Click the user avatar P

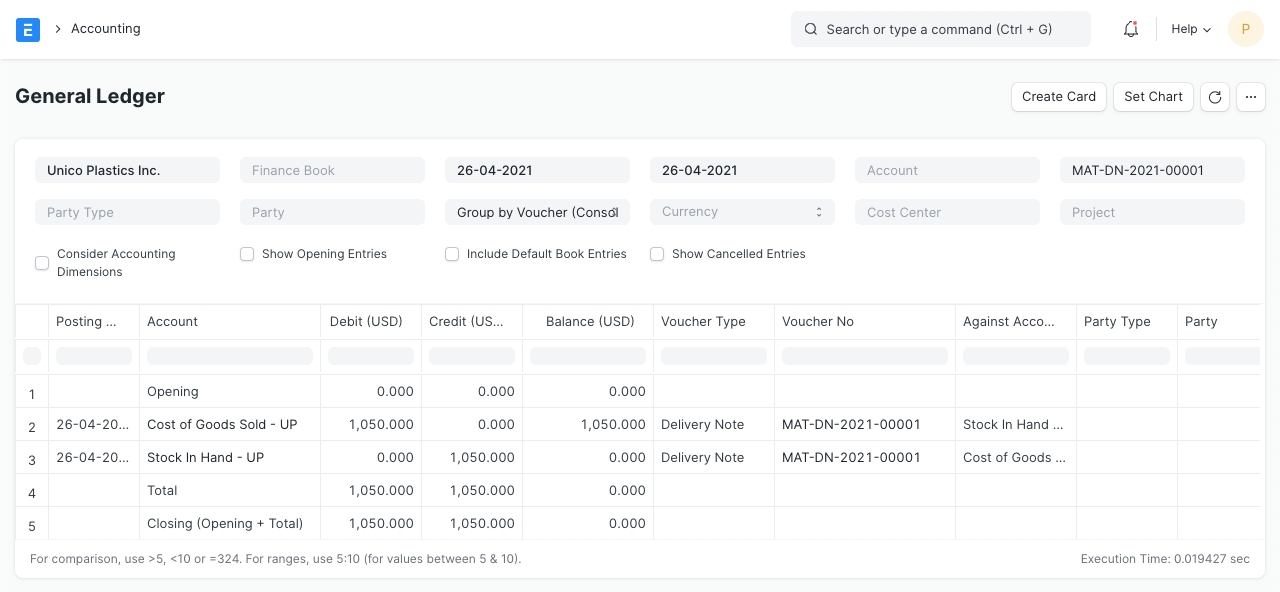1245,29
